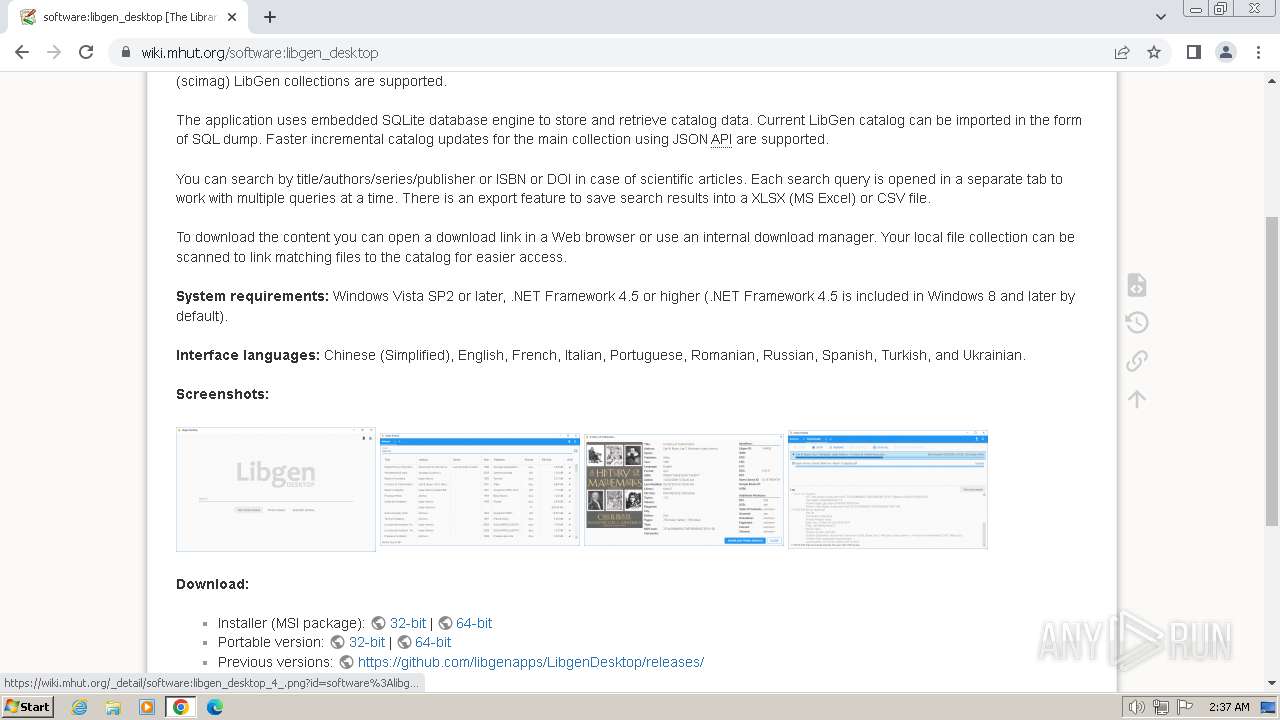Show backlinks wiki tool
Image resolution: width=1280 pixels, height=720 pixels.
1136,360
